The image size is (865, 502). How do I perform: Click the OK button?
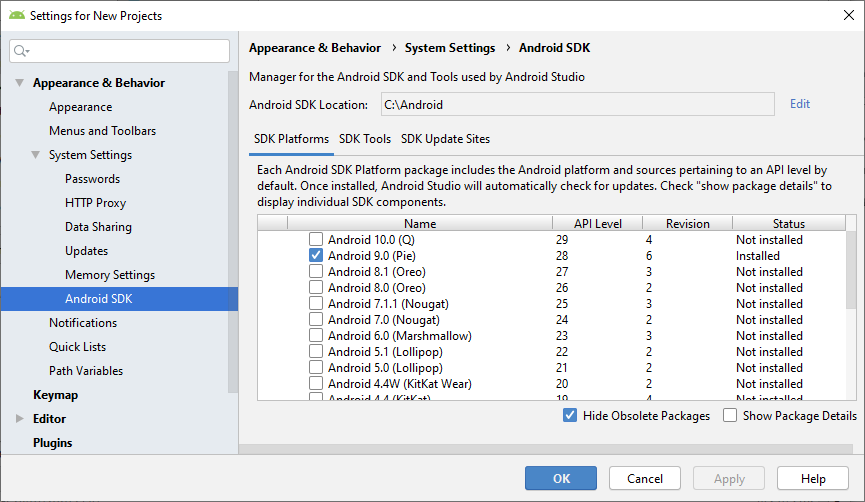coord(560,478)
